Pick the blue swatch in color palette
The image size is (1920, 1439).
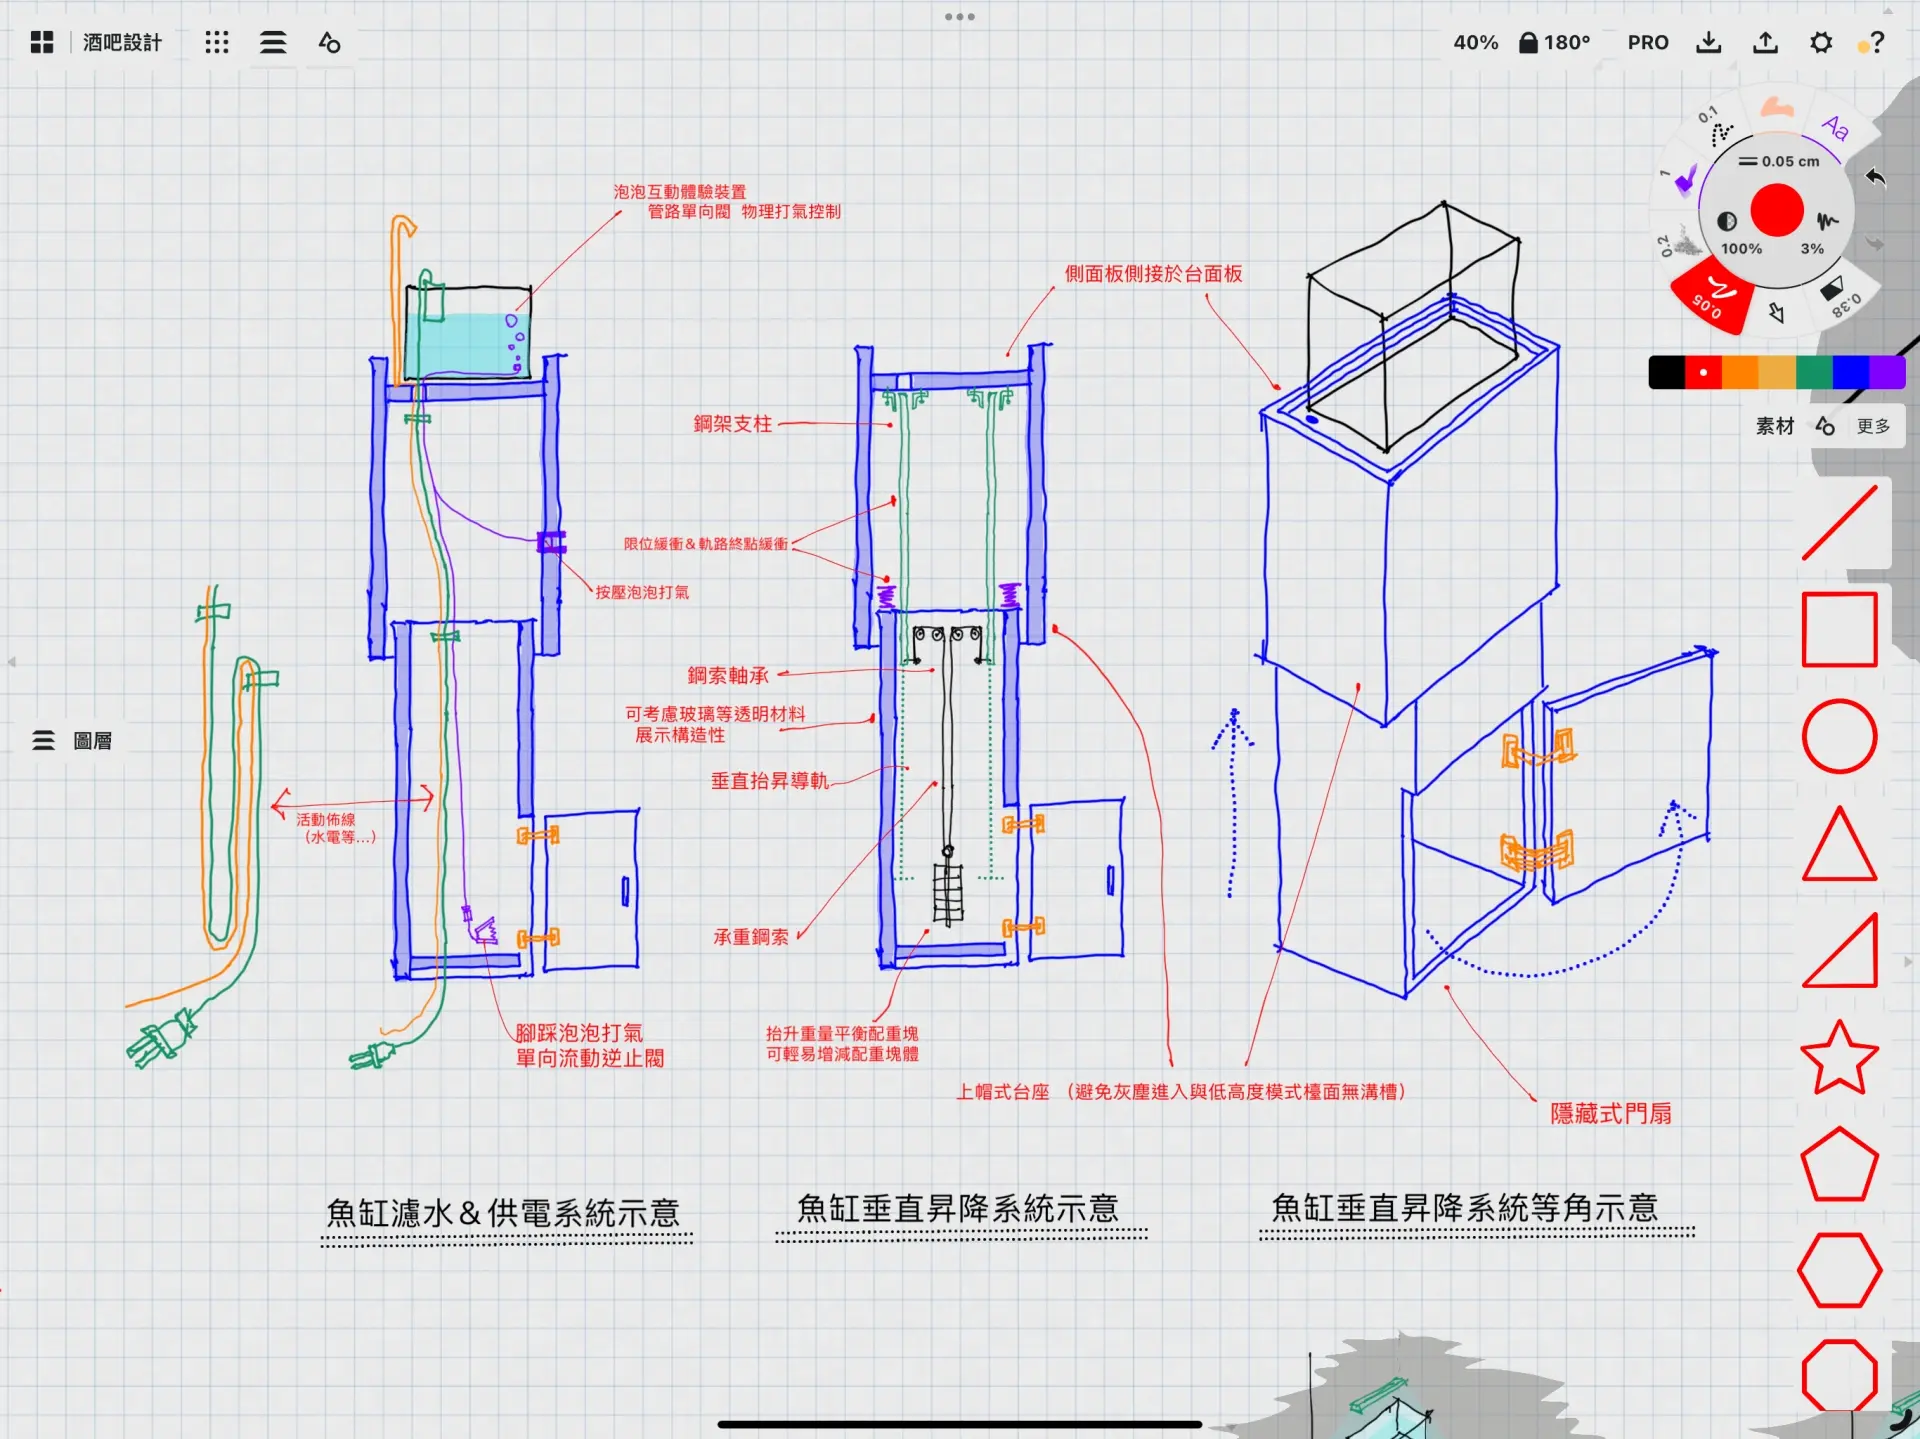(1850, 372)
